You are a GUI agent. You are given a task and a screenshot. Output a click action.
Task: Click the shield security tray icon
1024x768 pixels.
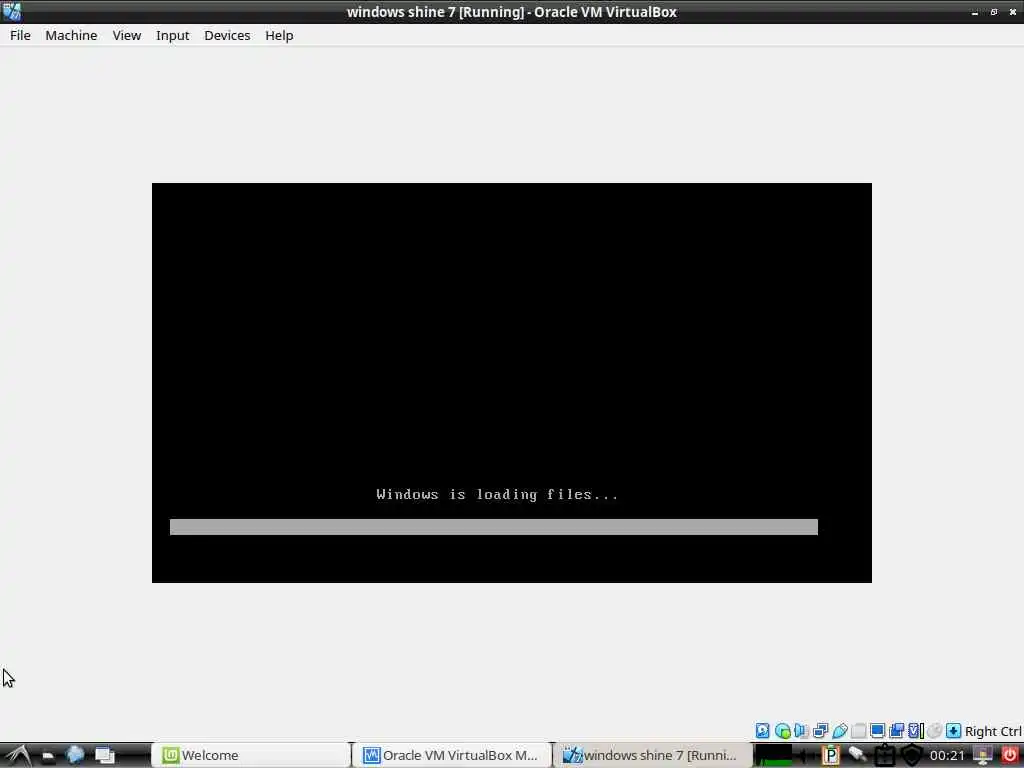[x=912, y=756]
